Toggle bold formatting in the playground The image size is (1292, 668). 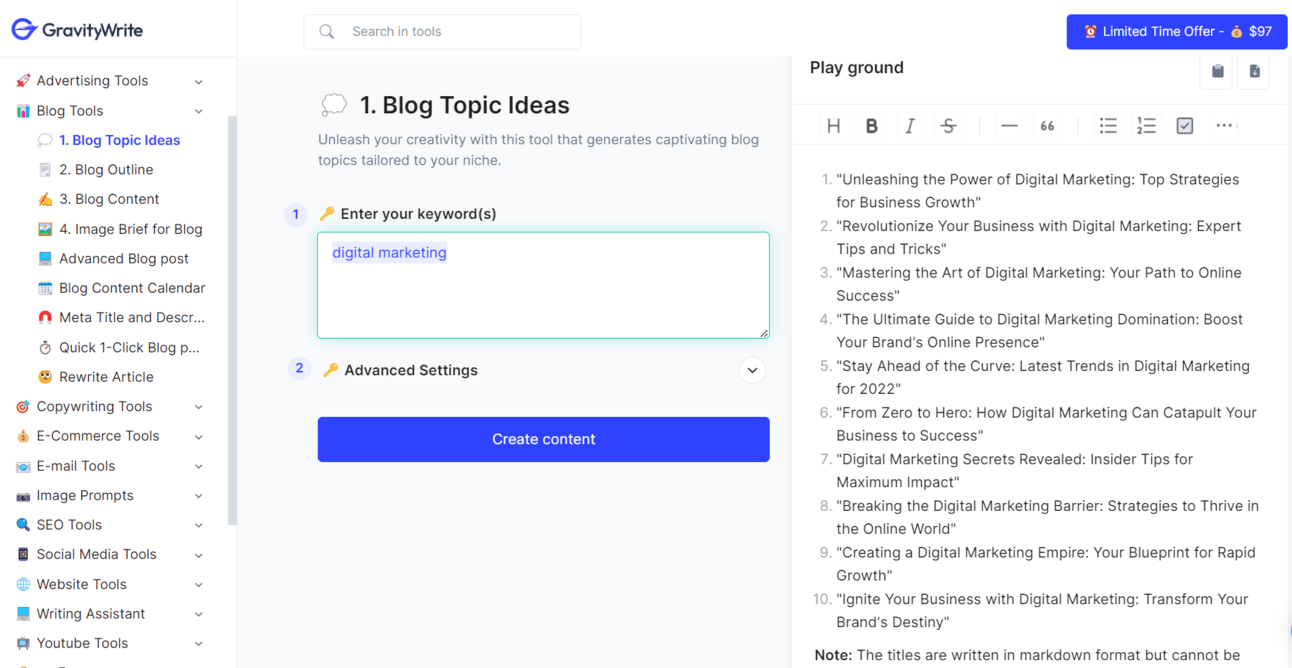coord(871,126)
